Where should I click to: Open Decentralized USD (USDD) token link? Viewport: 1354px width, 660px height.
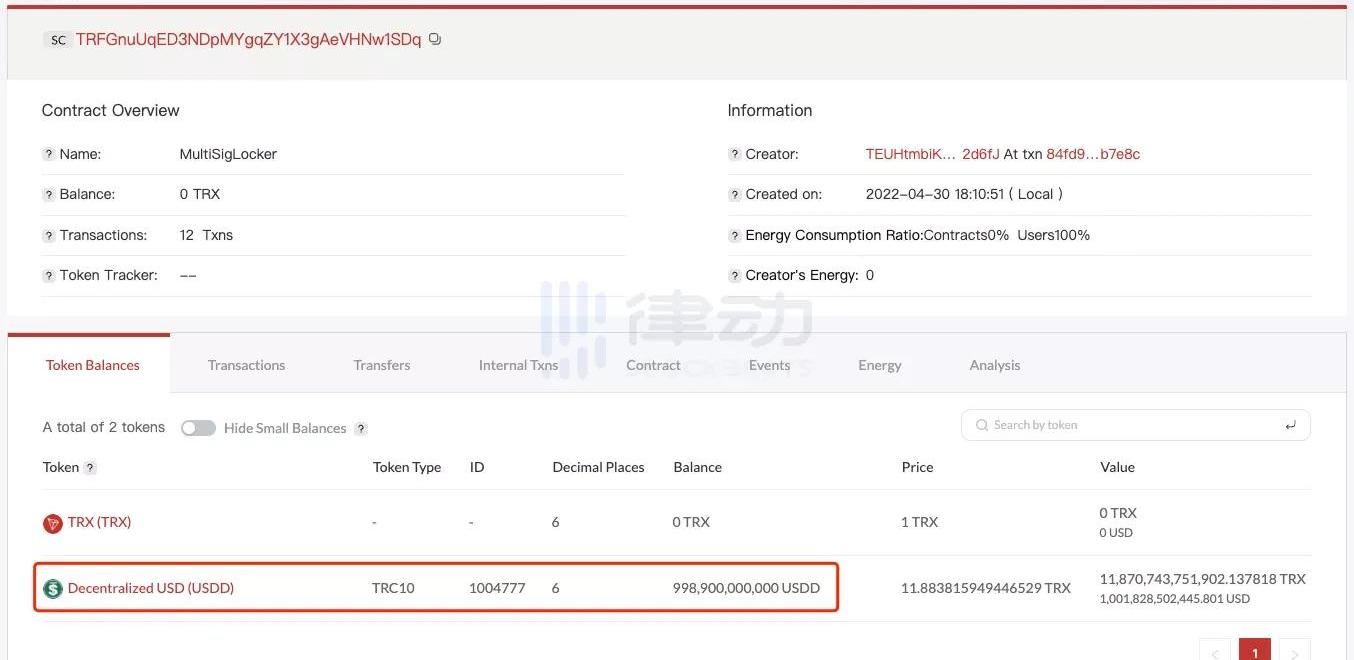pos(151,589)
